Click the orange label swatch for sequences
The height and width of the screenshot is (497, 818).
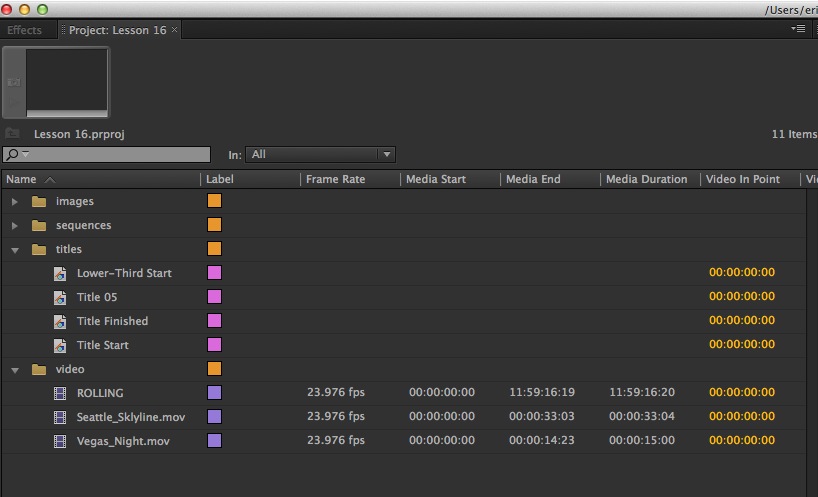[214, 225]
